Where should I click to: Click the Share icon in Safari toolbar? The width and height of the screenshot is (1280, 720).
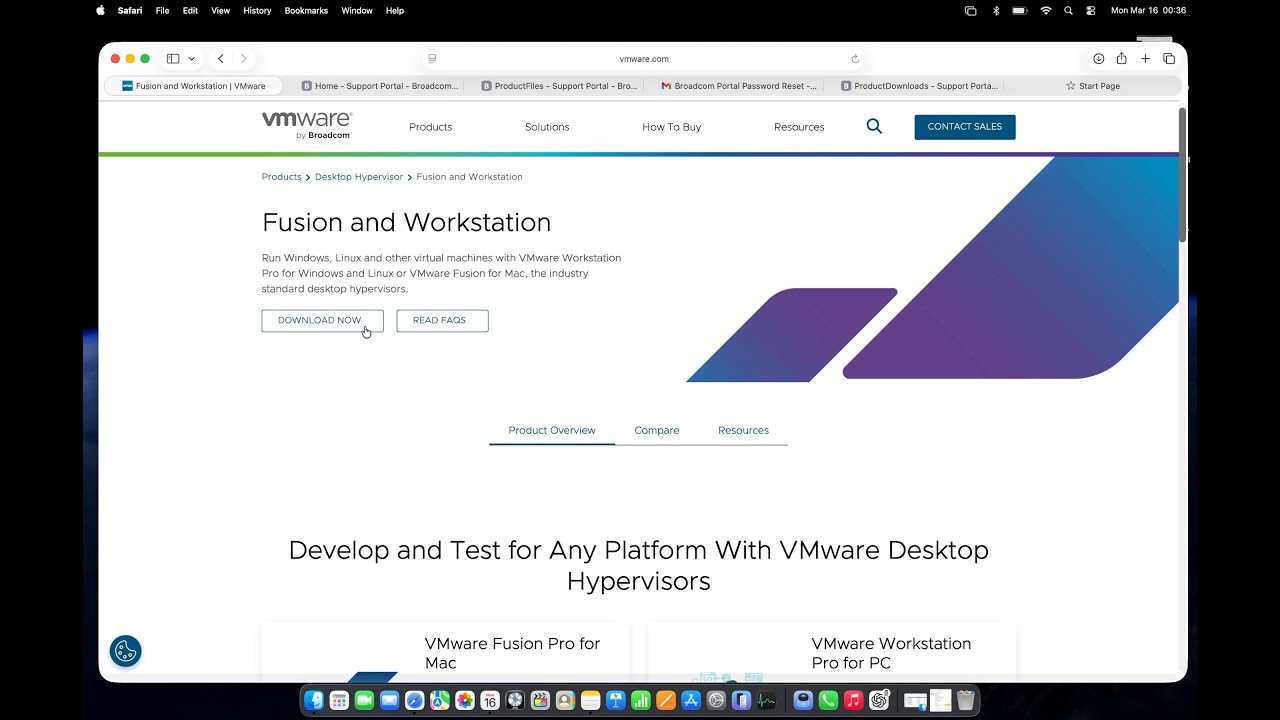coord(1121,59)
